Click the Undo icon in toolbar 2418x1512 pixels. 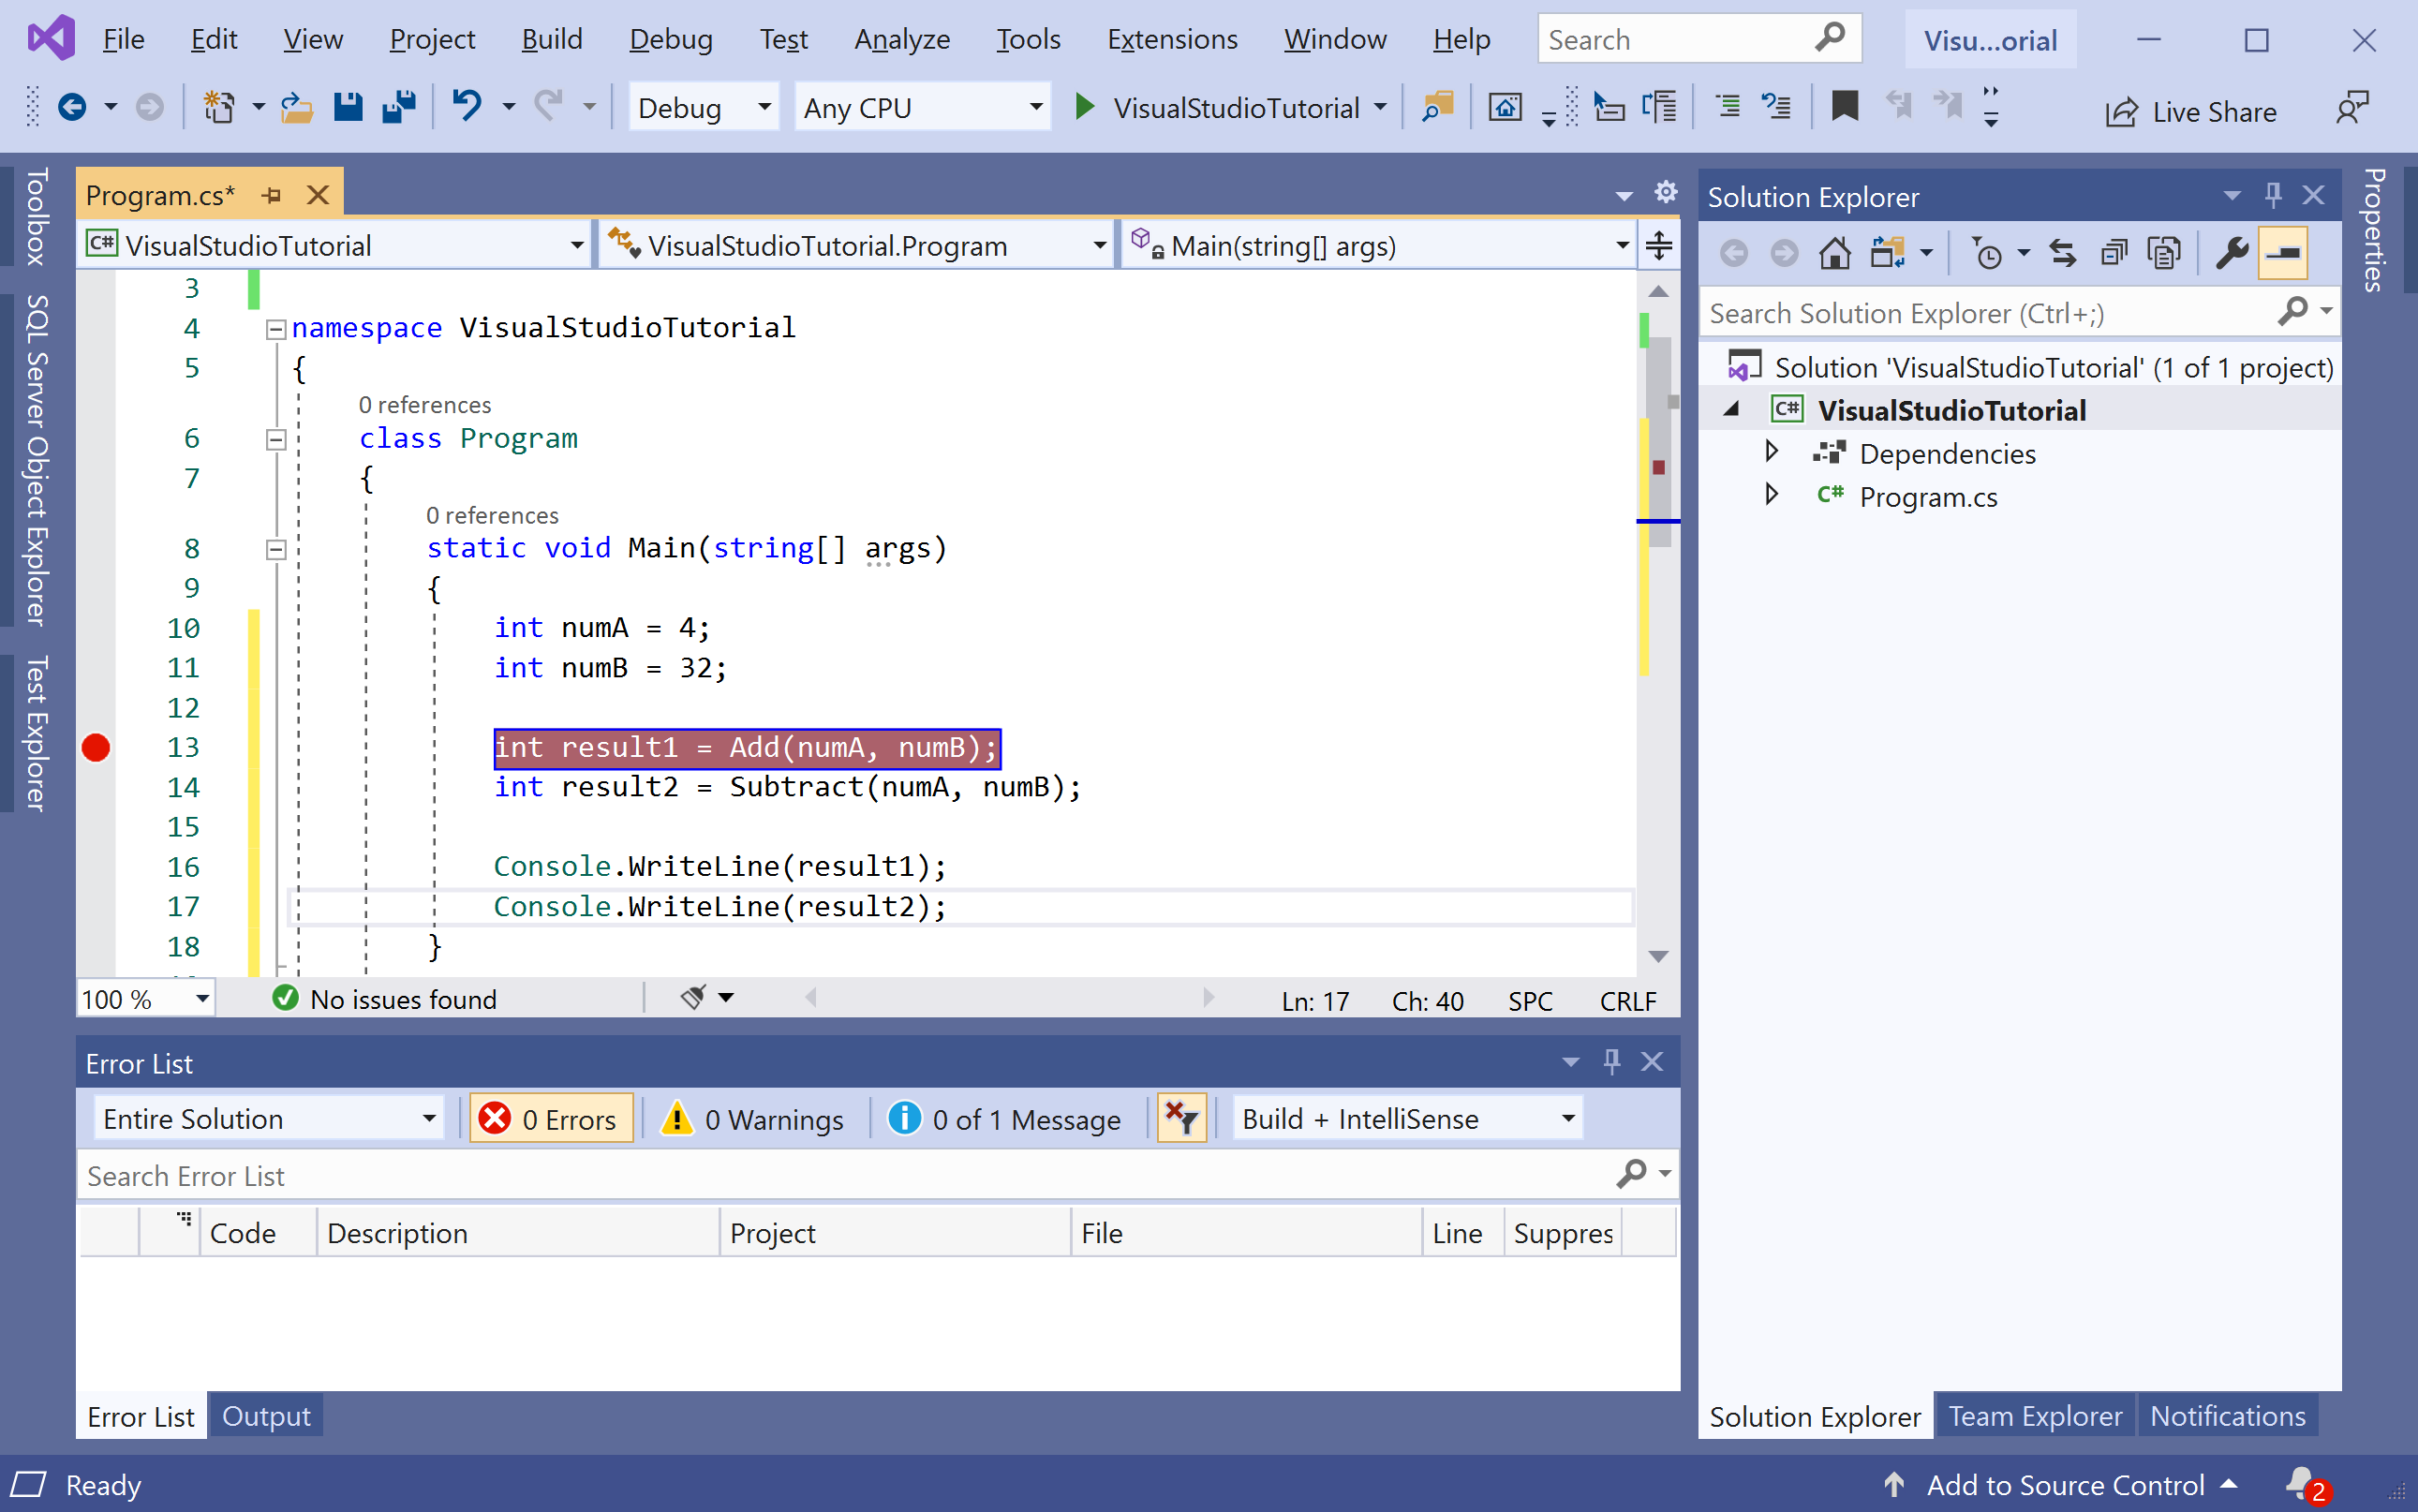click(466, 105)
